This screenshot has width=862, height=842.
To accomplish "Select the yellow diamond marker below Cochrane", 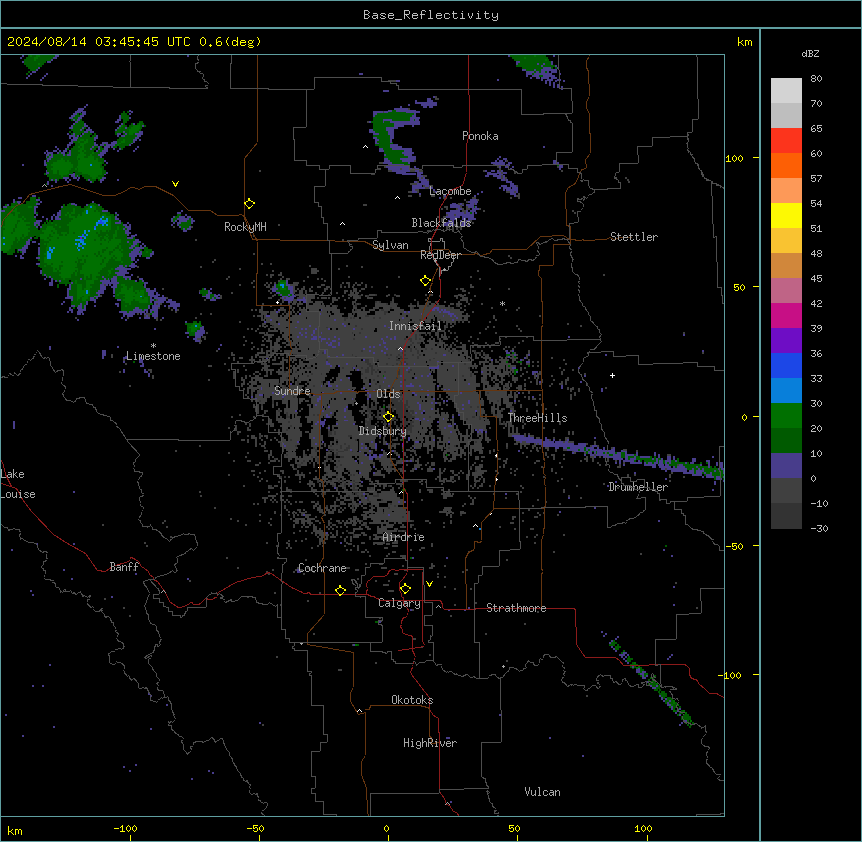I will click(340, 590).
